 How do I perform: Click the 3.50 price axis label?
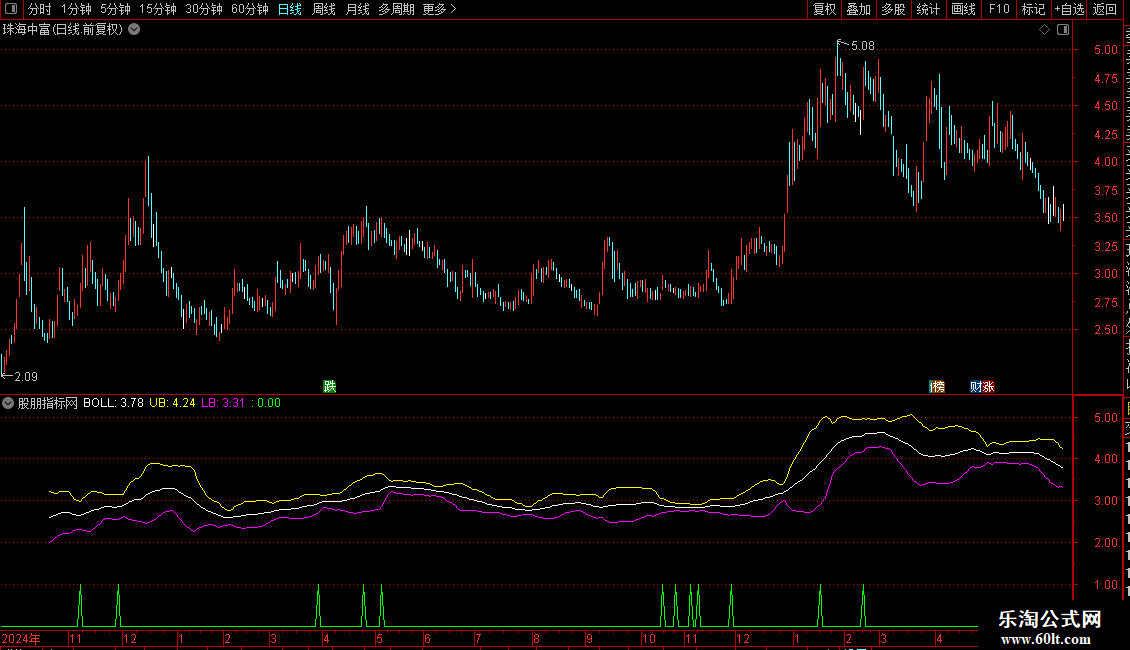[1105, 218]
